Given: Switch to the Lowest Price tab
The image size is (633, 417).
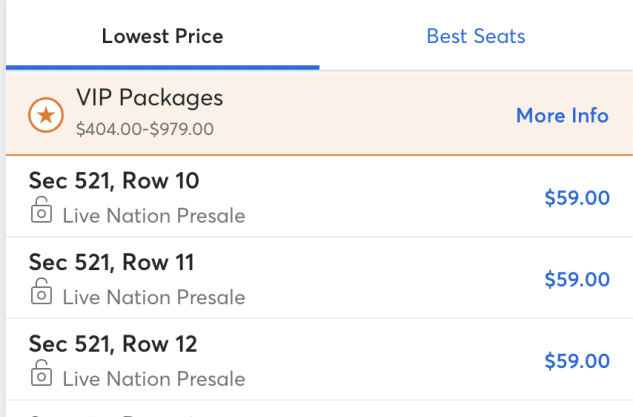Looking at the screenshot, I should pyautogui.click(x=162, y=37).
